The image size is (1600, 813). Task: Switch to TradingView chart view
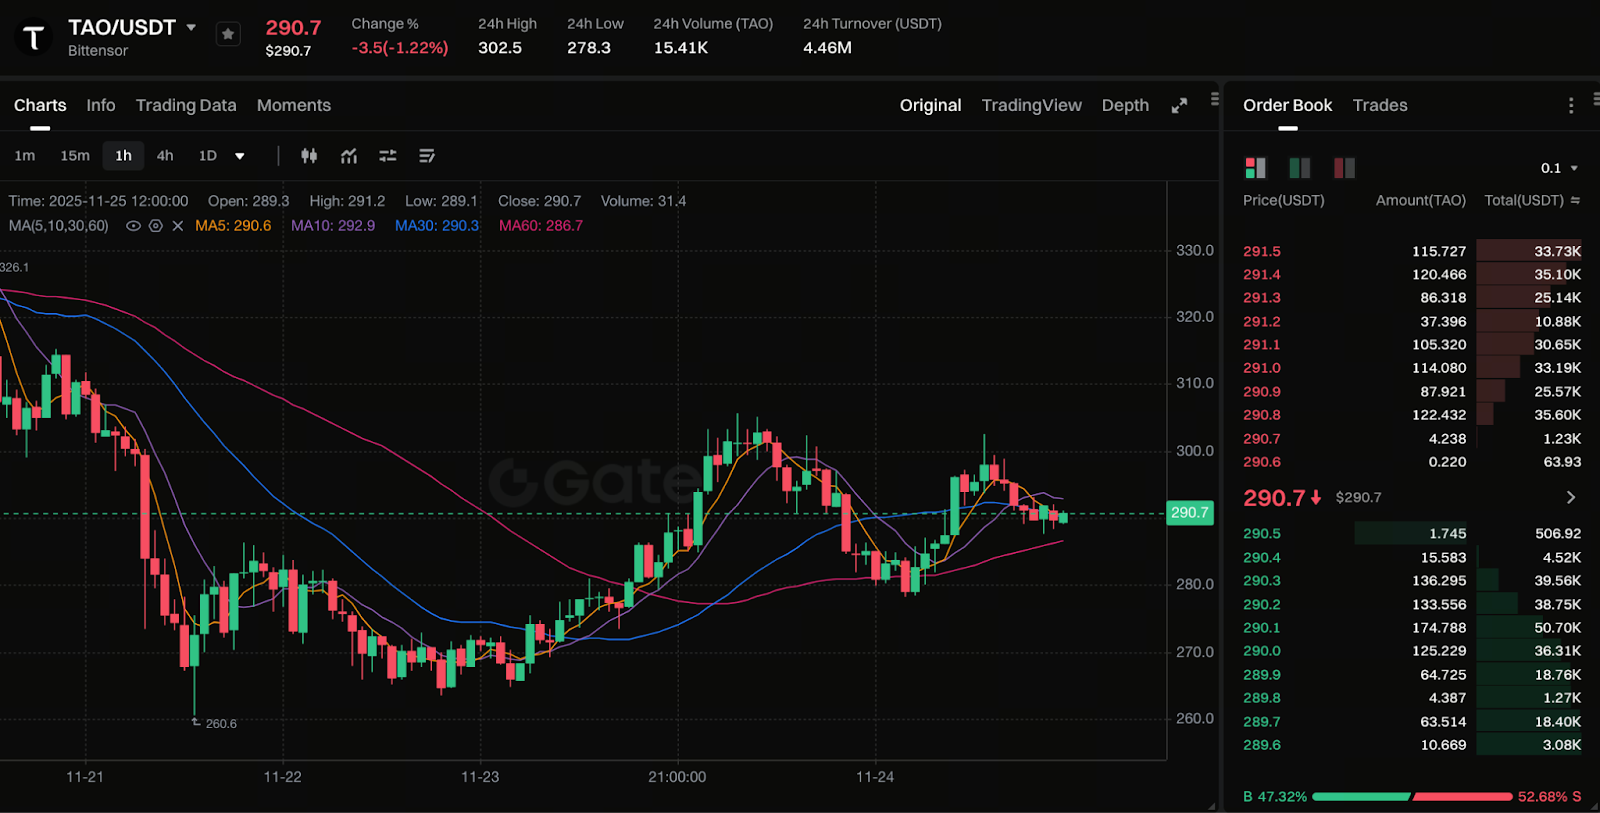pos(1032,105)
